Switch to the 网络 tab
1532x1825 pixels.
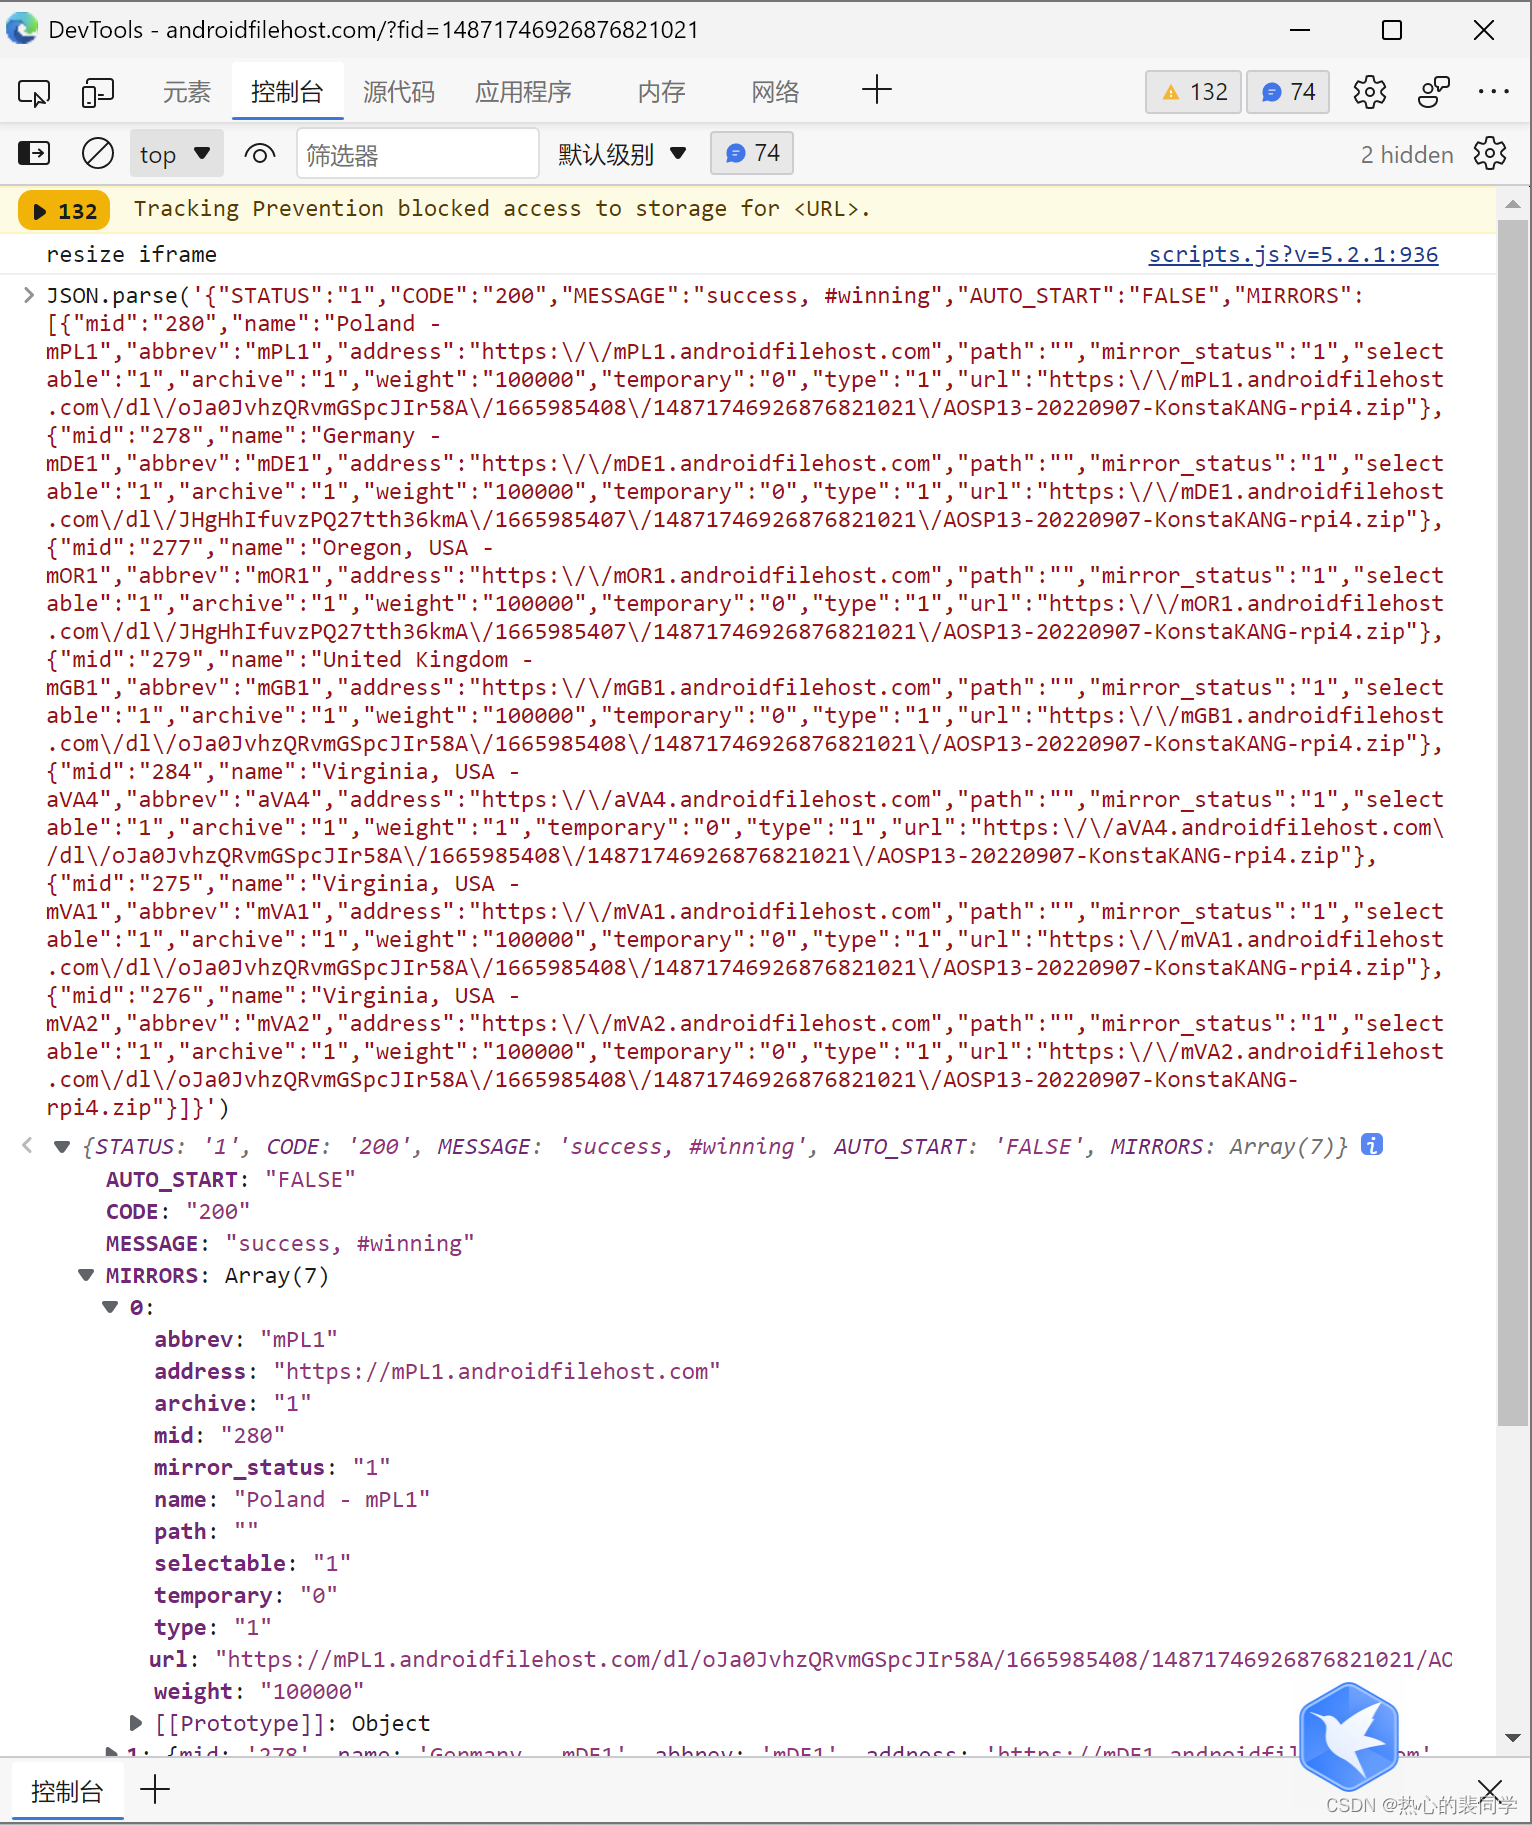(x=776, y=93)
